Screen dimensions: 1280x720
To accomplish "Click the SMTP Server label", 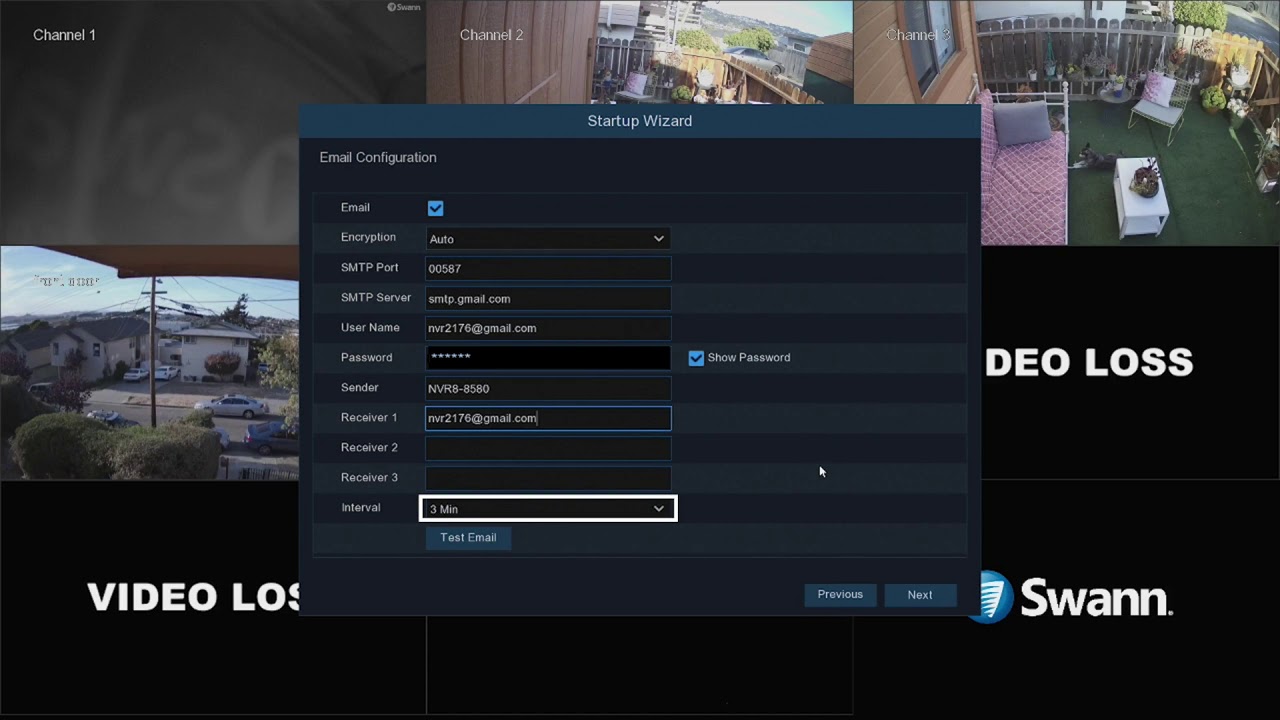I will point(375,298).
